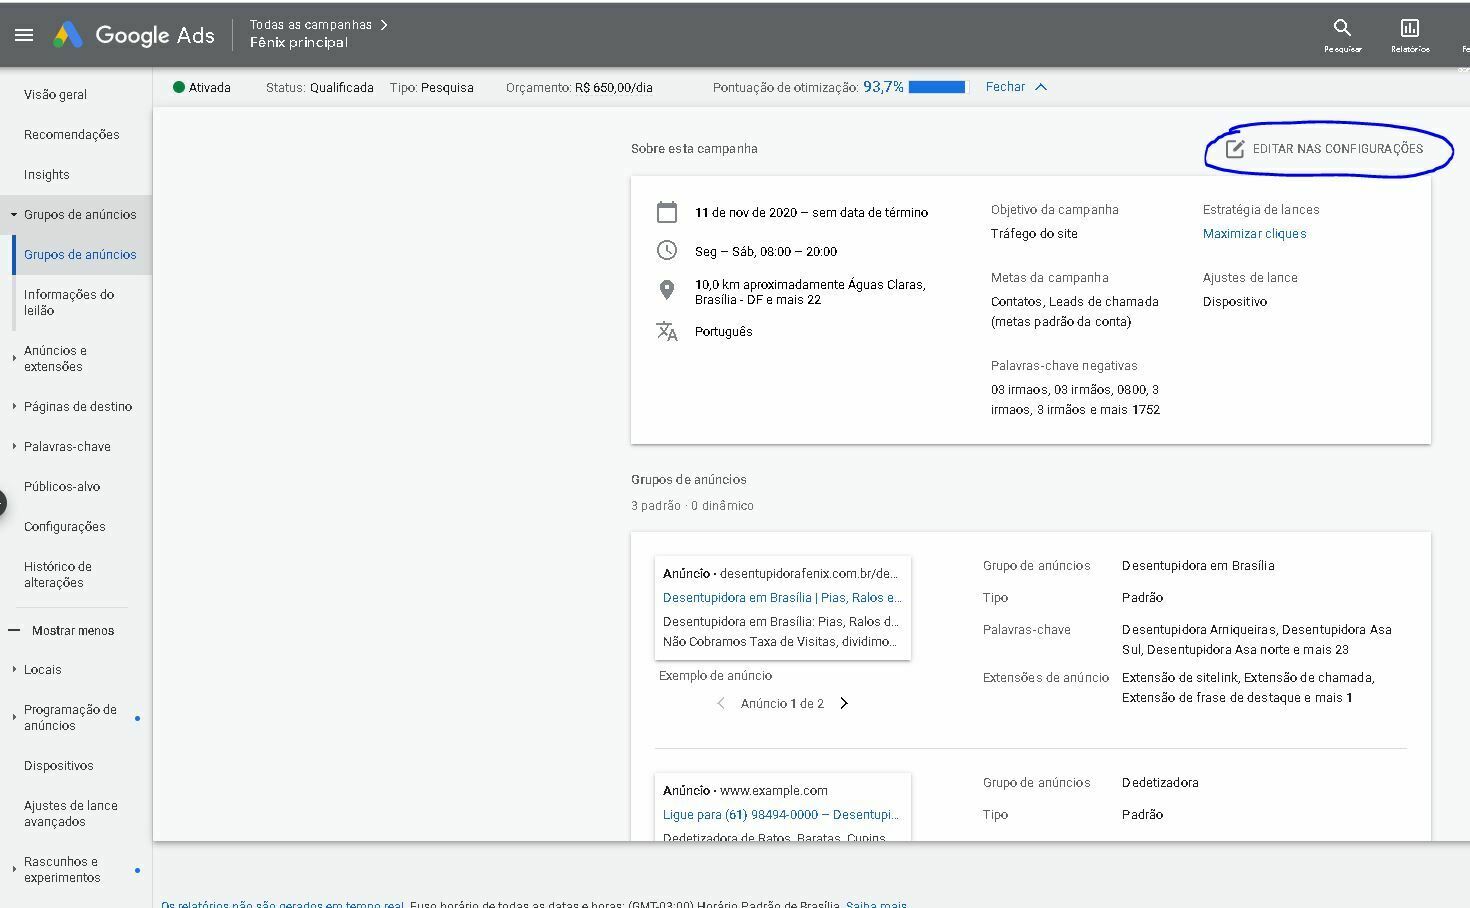Click schedule 'Seg – Sáb, 08:00 – 20:00'
1470x908 pixels.
(766, 251)
